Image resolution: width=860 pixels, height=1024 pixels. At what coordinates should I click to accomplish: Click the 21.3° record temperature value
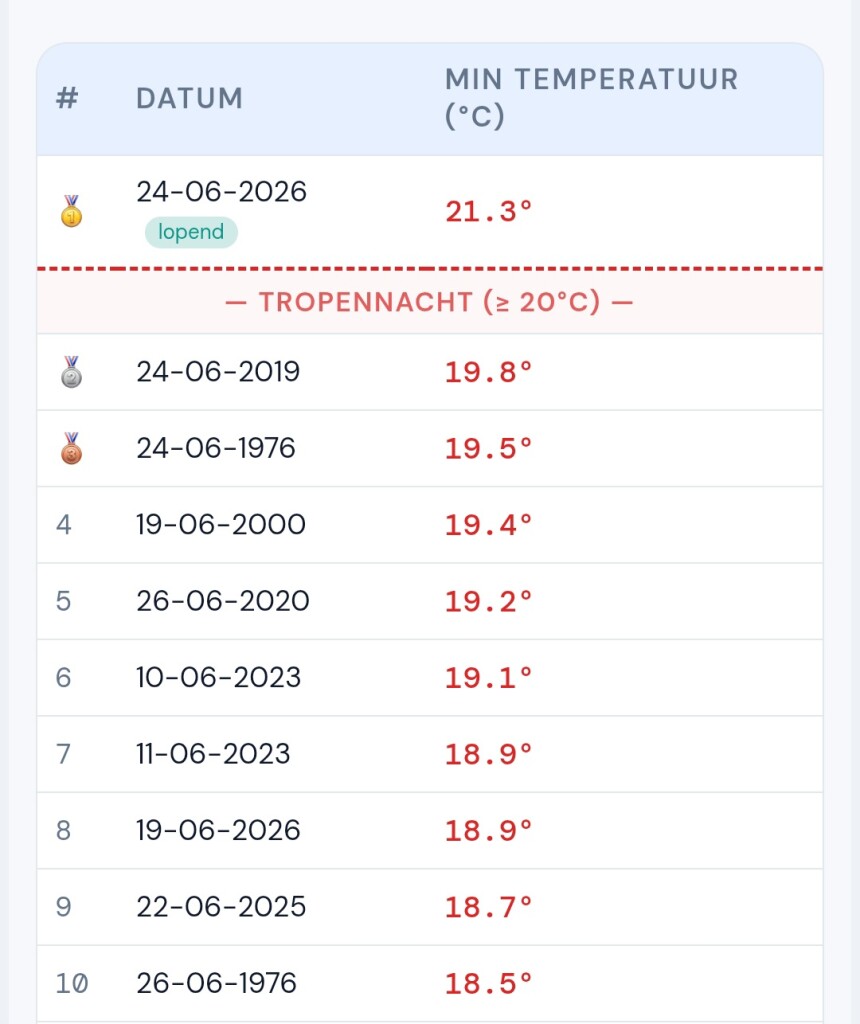488,212
